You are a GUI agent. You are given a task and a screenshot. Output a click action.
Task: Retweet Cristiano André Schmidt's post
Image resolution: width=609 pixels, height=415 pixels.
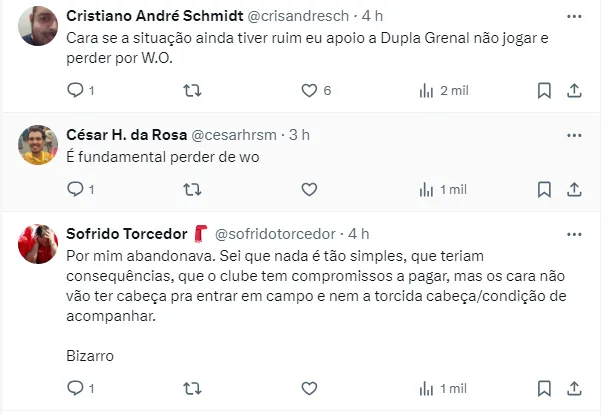193,90
